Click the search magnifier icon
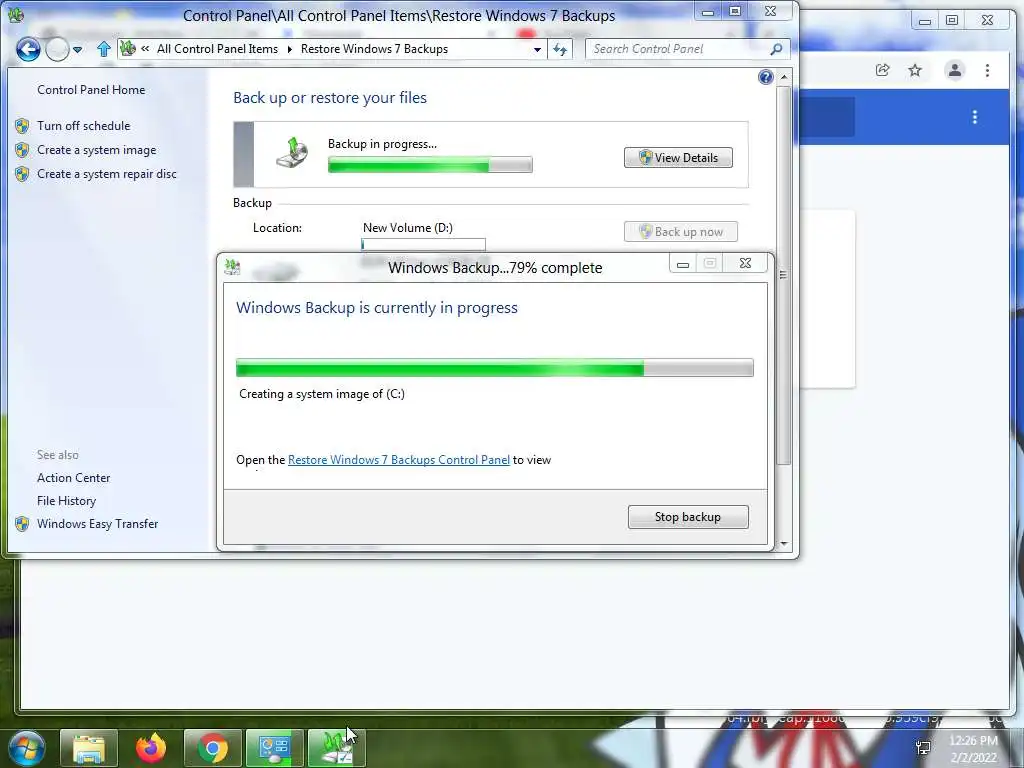The width and height of the screenshot is (1024, 768). [776, 49]
